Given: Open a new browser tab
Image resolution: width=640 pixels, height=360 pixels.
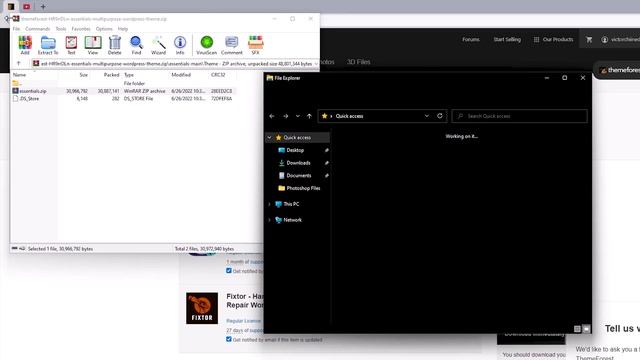Looking at the screenshot, I should (x=43, y=7).
